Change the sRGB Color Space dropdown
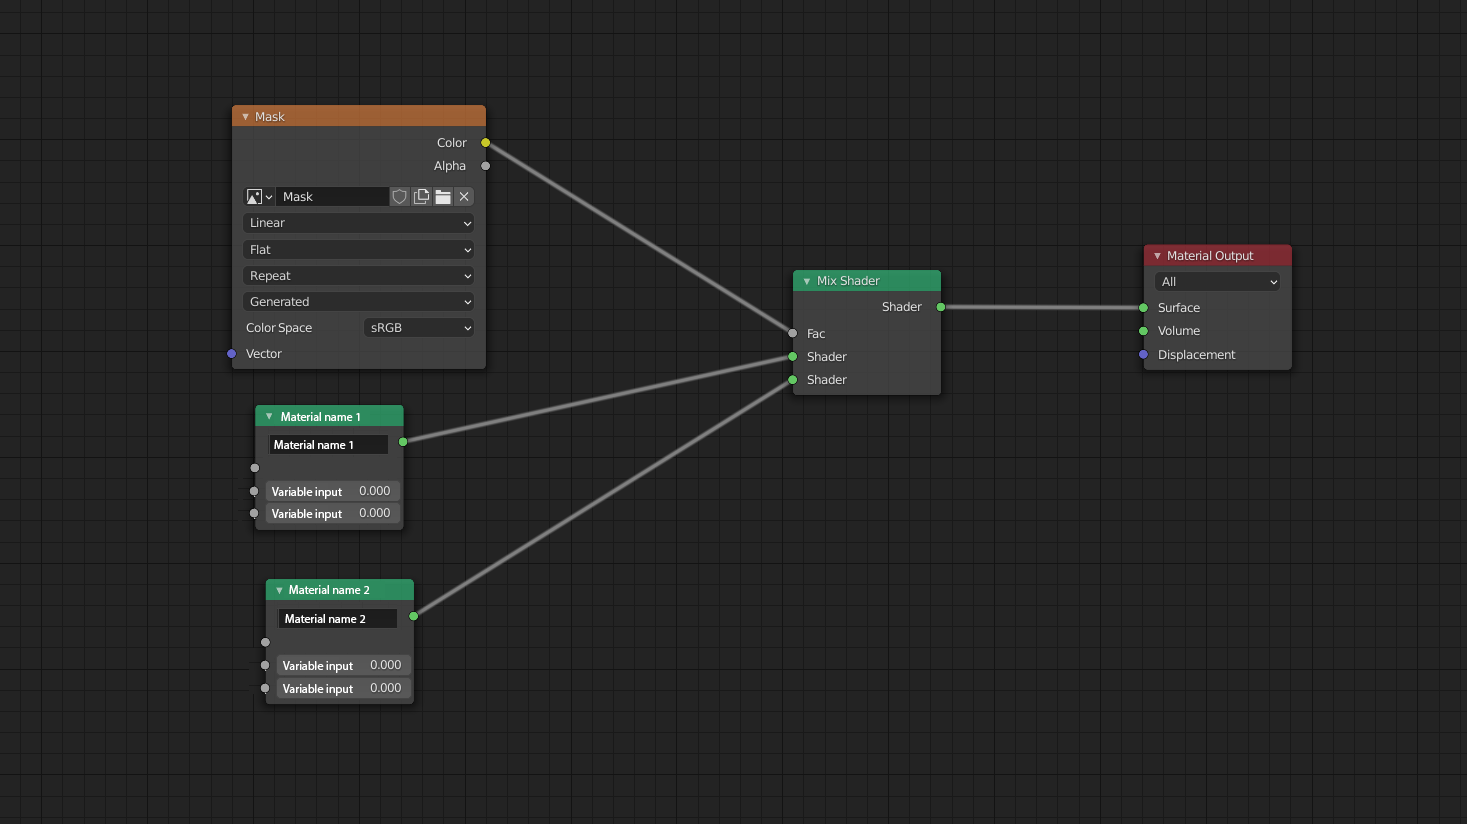1467x824 pixels. click(419, 328)
